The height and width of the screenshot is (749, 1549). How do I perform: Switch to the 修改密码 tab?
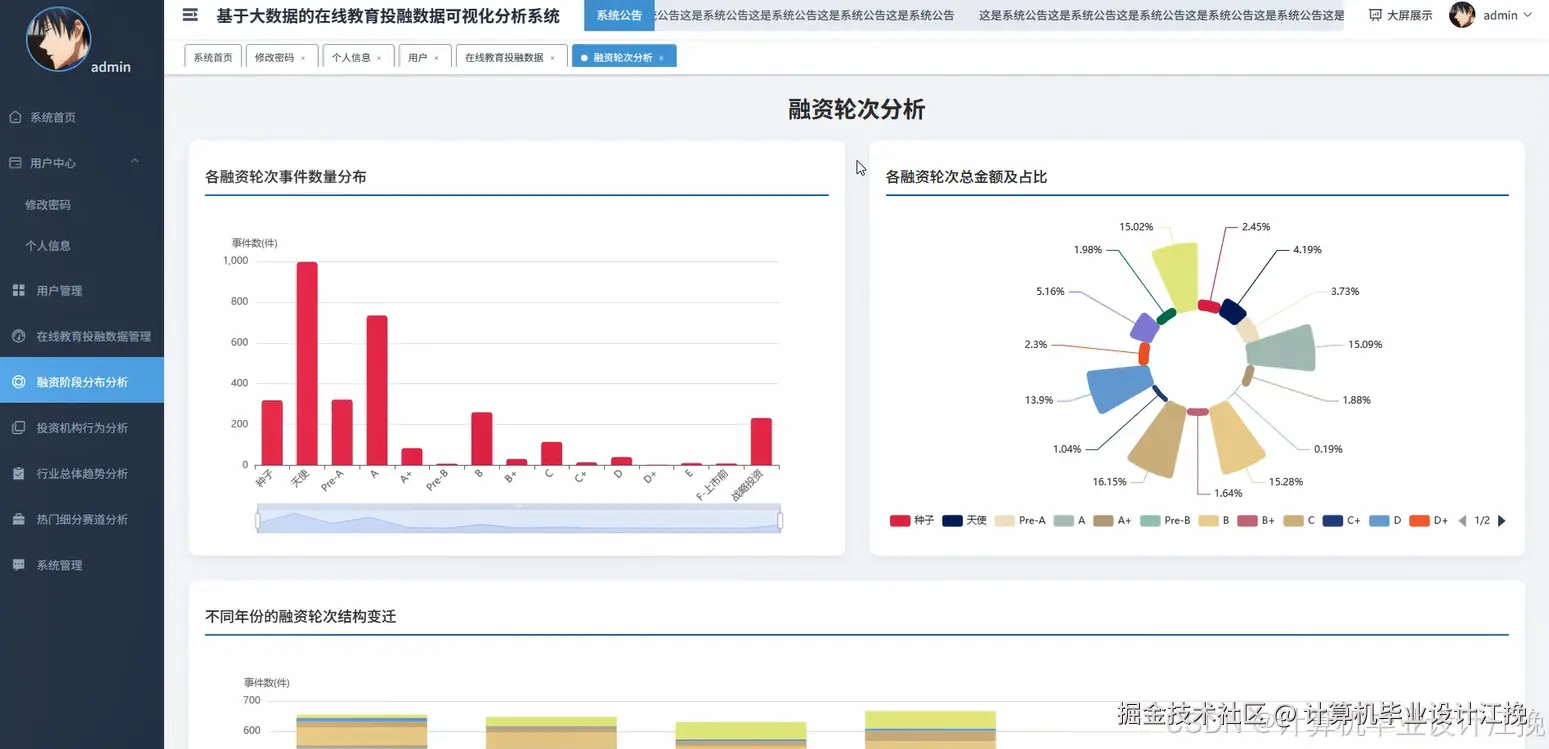[x=281, y=57]
